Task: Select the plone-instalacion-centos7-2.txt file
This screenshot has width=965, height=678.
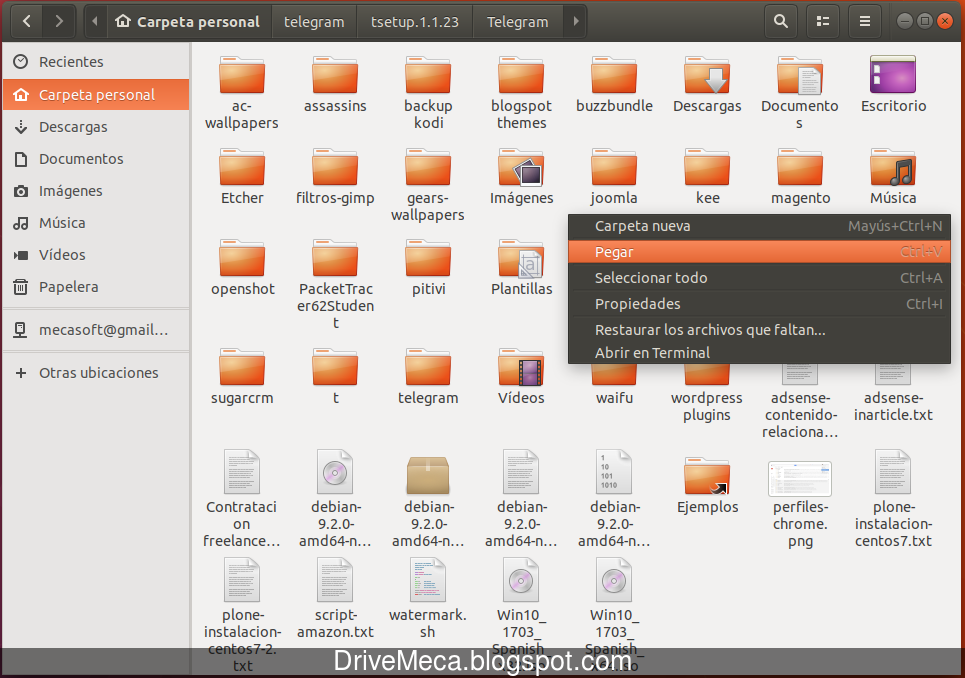Action: coord(242,581)
